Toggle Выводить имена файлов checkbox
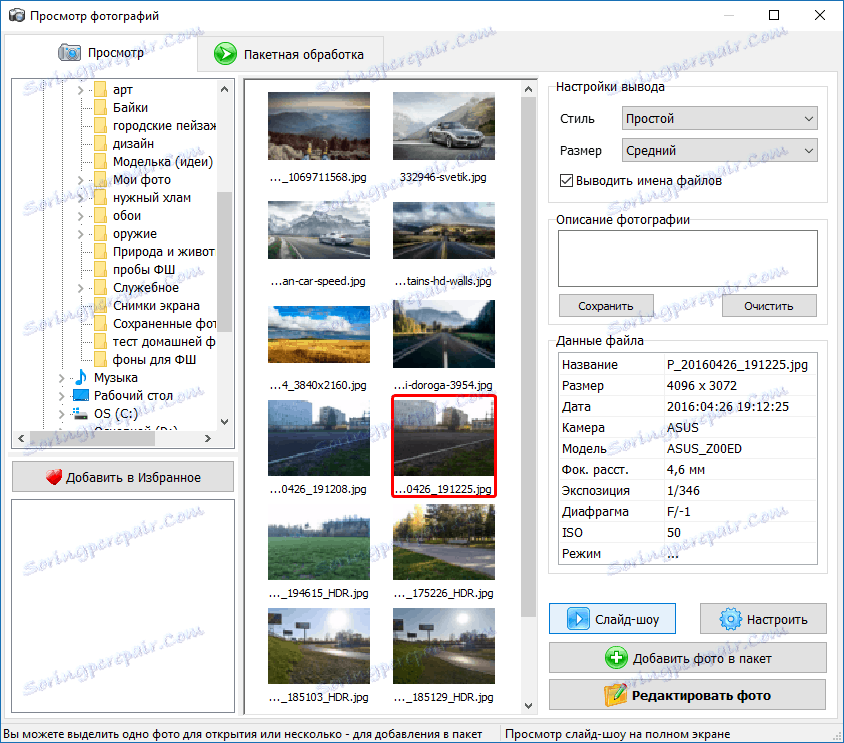The image size is (844, 743). click(x=566, y=180)
